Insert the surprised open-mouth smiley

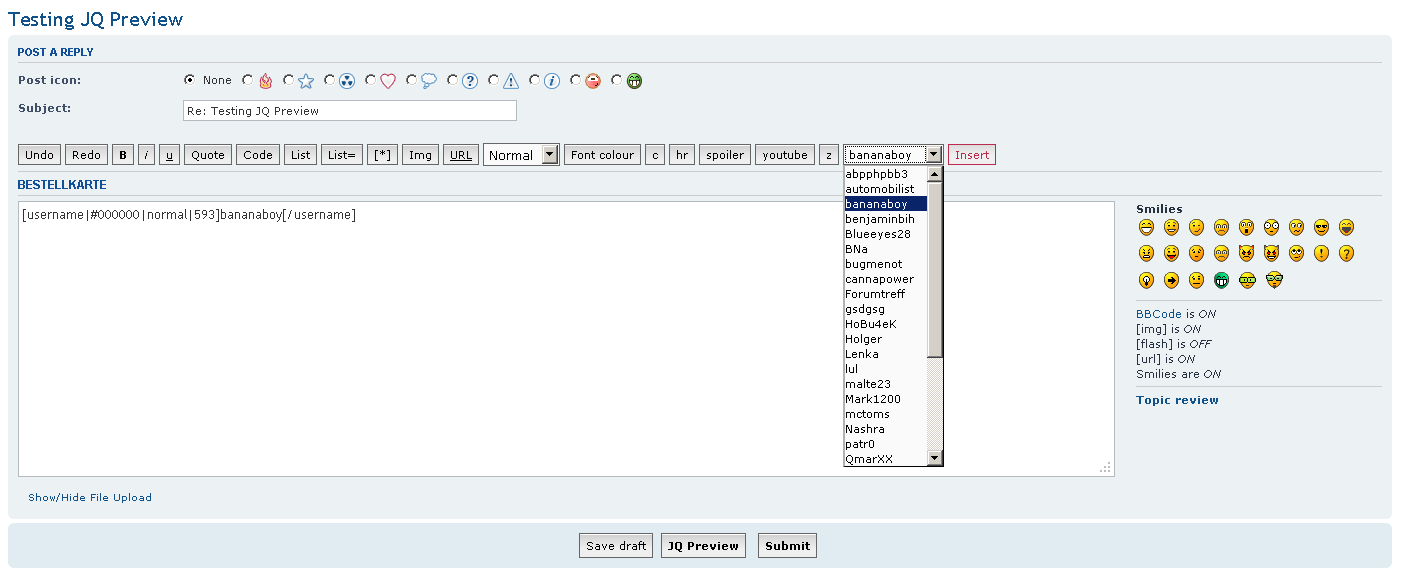click(x=1246, y=227)
